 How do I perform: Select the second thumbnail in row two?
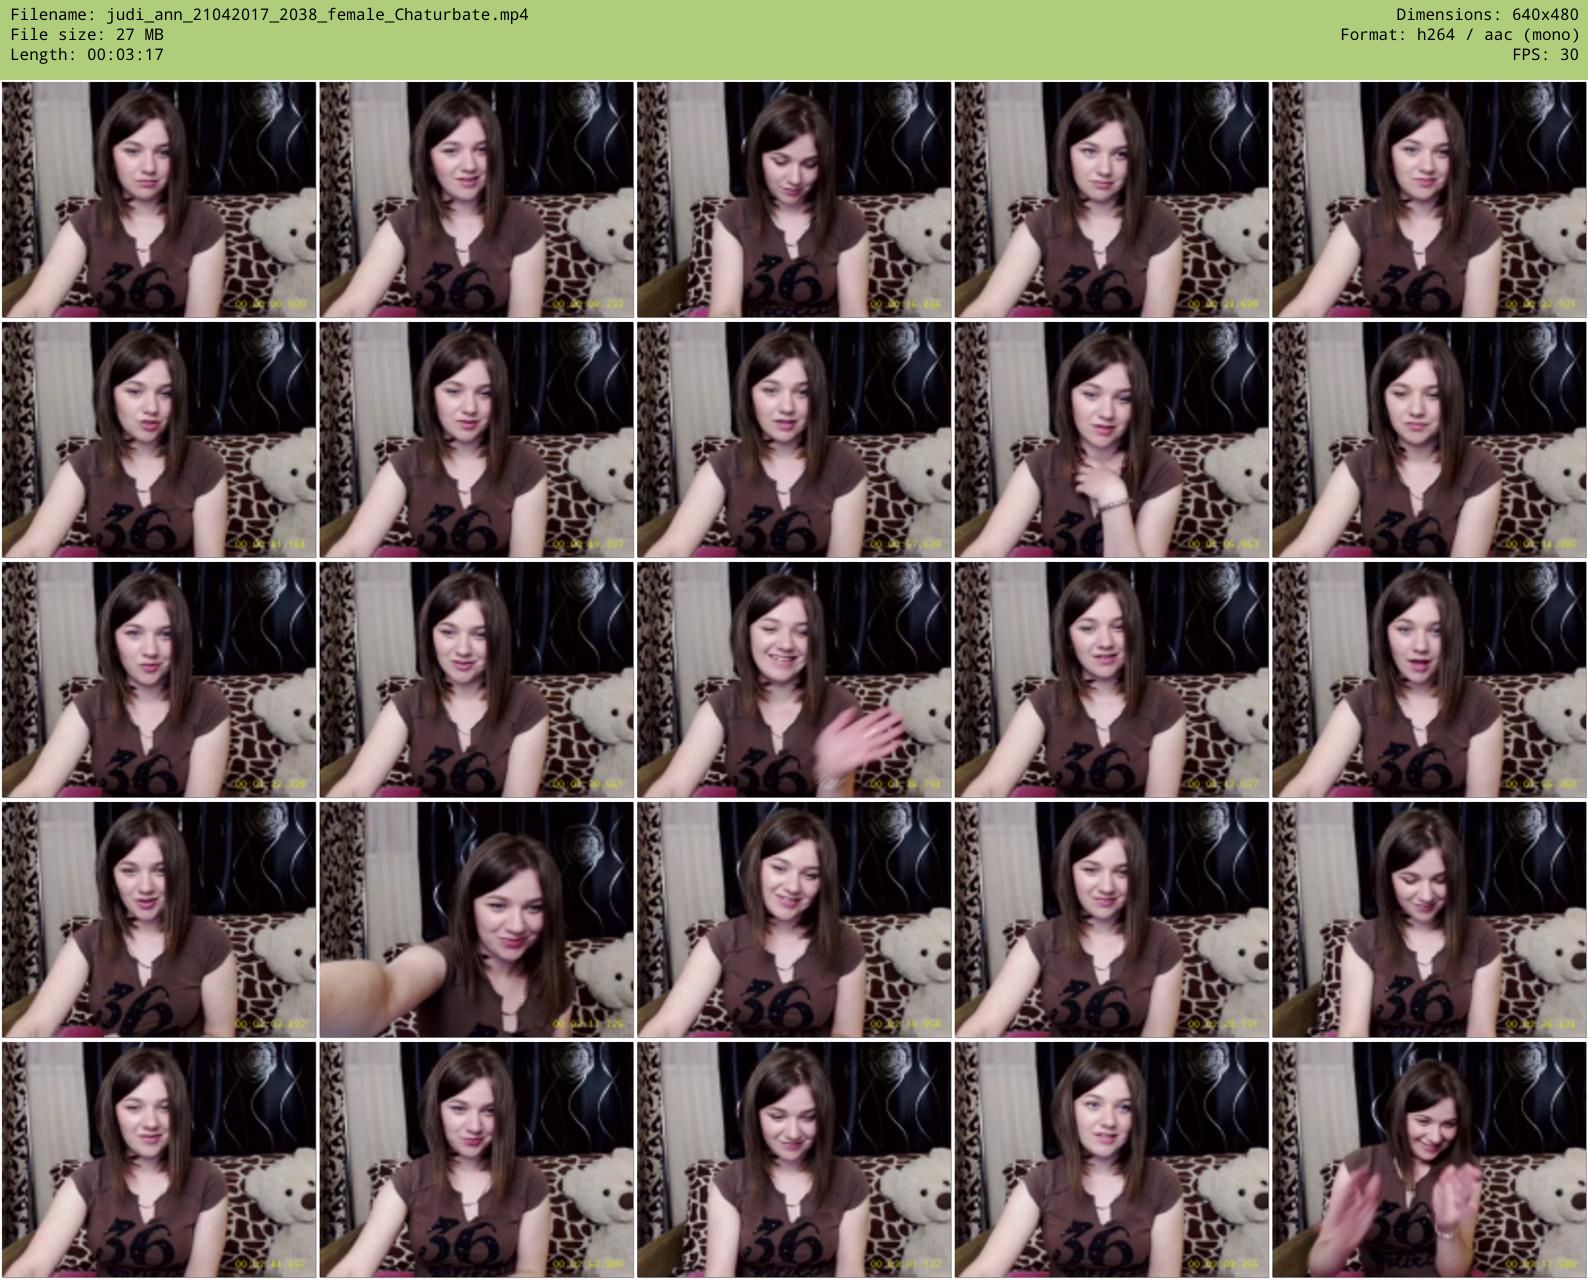(x=476, y=440)
